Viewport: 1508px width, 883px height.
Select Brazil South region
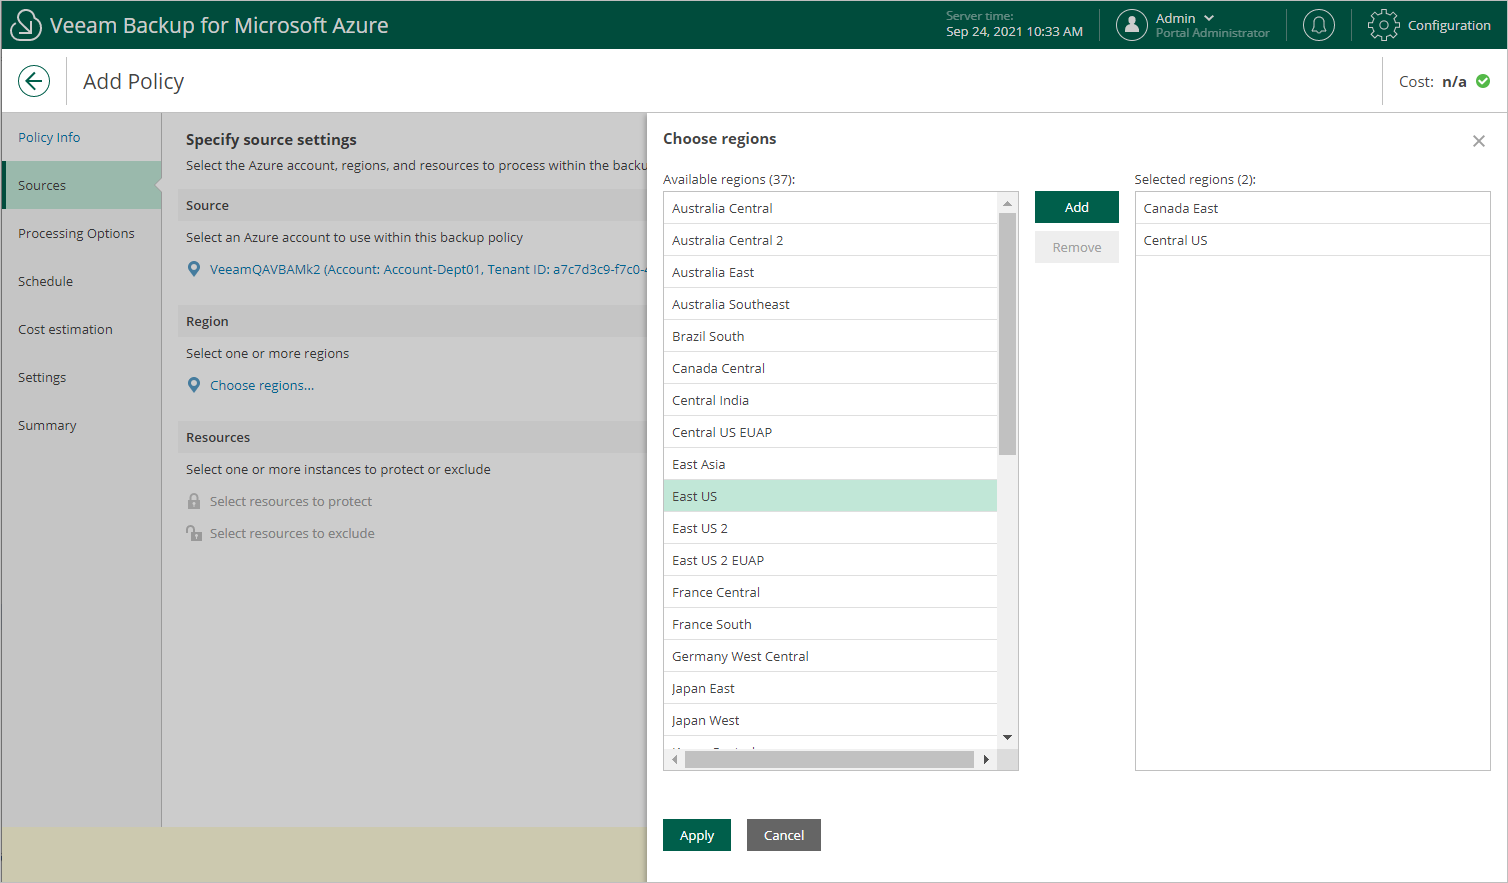pyautogui.click(x=831, y=336)
